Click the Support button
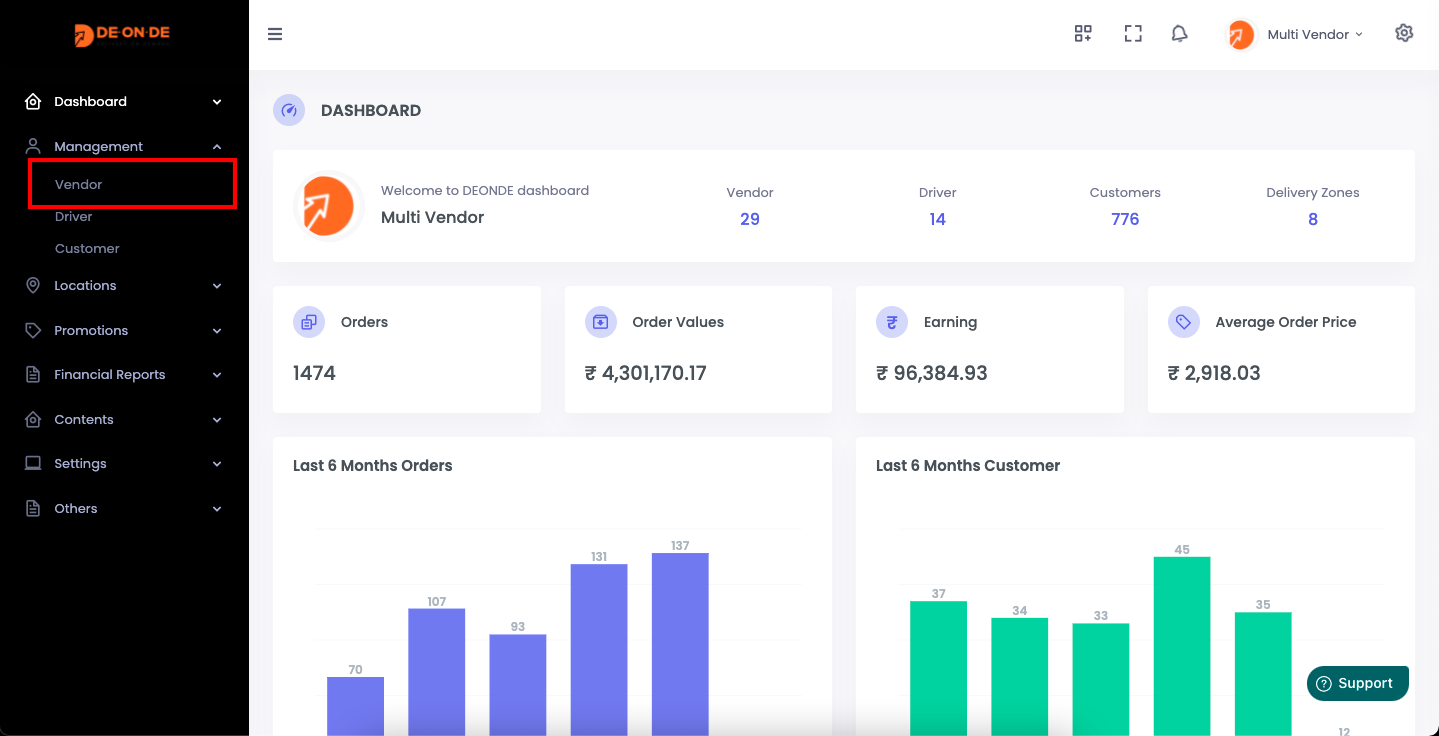 coord(1357,684)
